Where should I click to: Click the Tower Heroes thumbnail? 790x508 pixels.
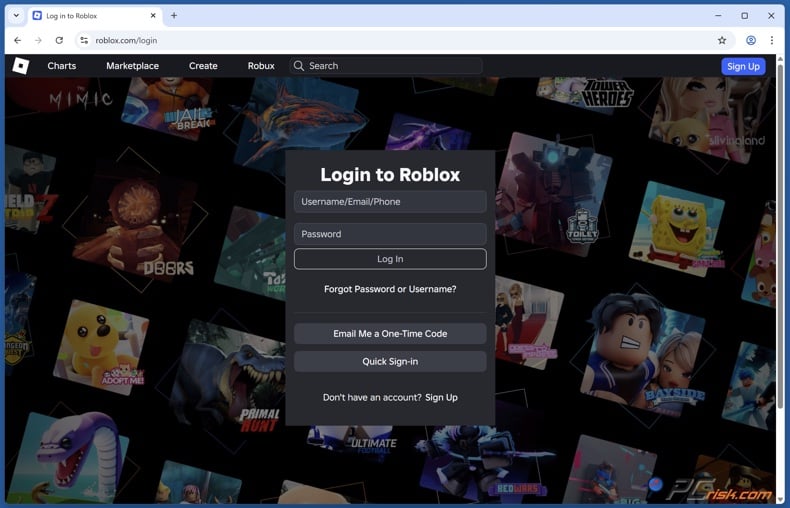coord(584,93)
